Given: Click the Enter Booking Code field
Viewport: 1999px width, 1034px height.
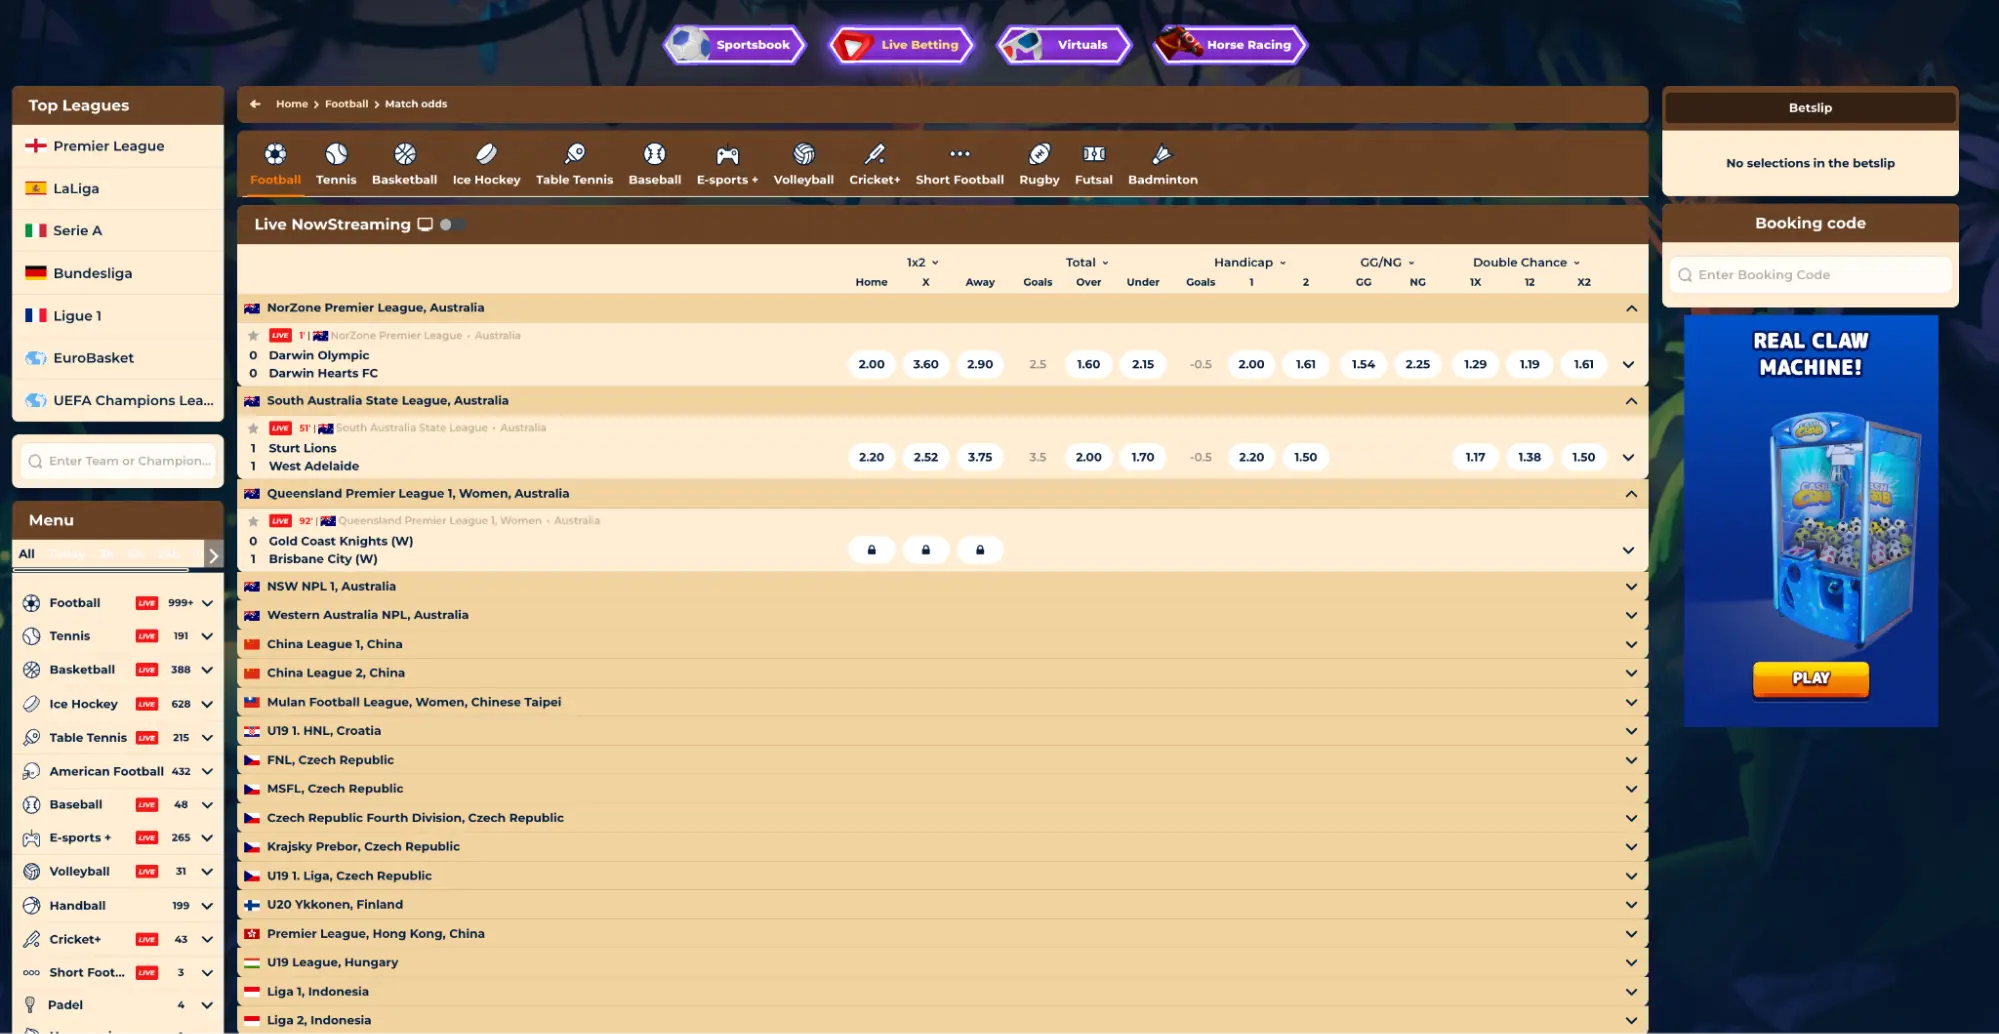Looking at the screenshot, I should pyautogui.click(x=1809, y=274).
